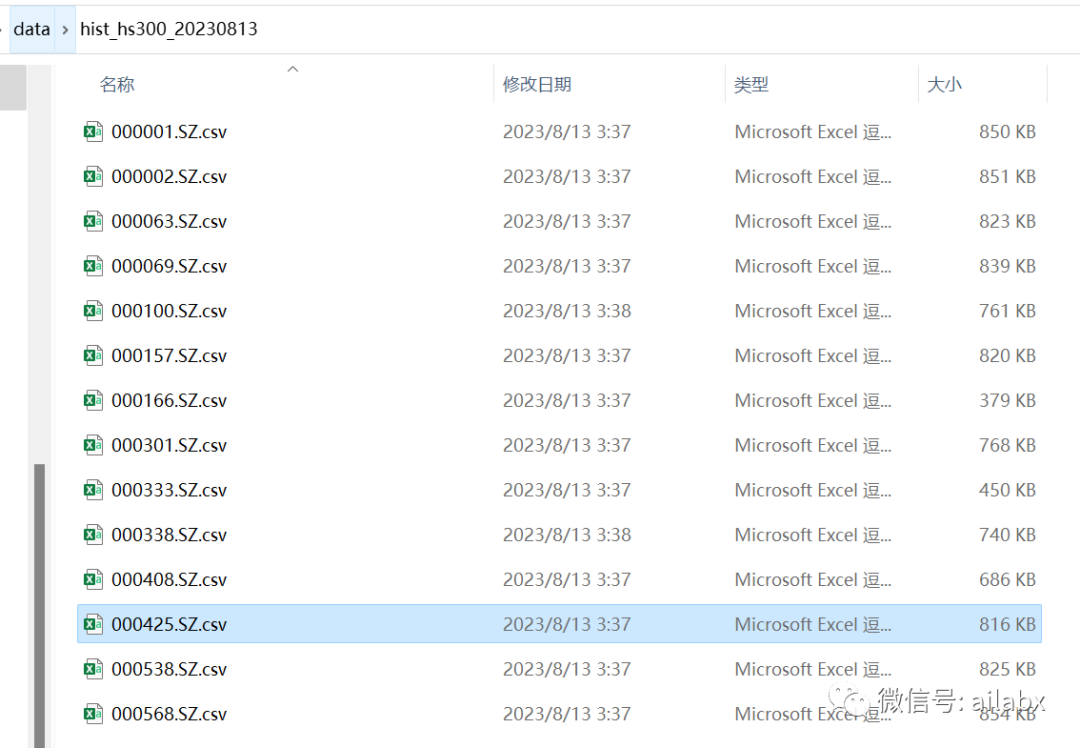Click the Excel icon of 000069.SZ.csv
Viewport: 1080px width, 748px height.
[93, 266]
